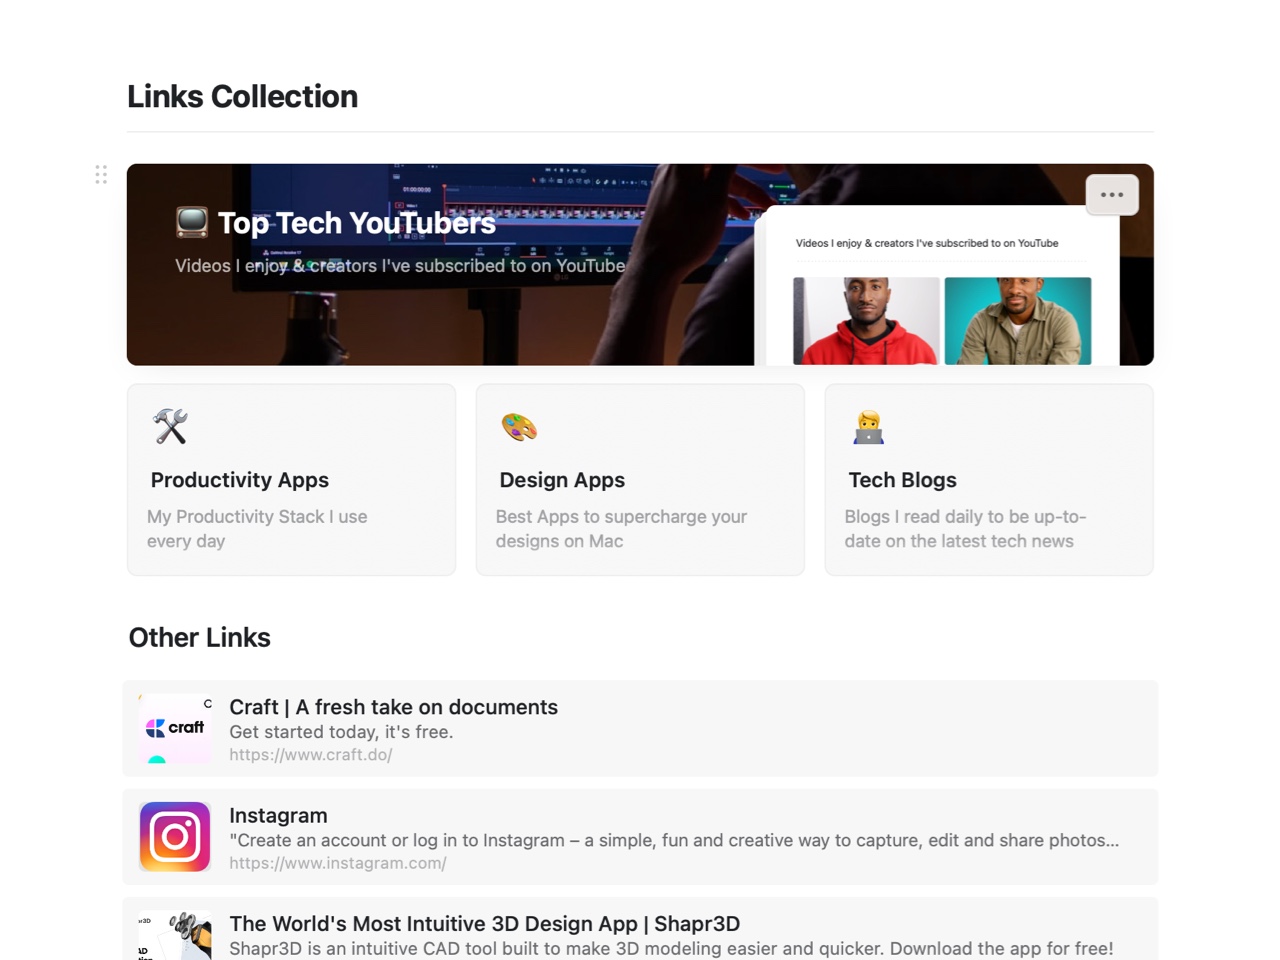Click 'Blogs I read daily' description text
Image resolution: width=1280 pixels, height=960 pixels.
pos(965,529)
